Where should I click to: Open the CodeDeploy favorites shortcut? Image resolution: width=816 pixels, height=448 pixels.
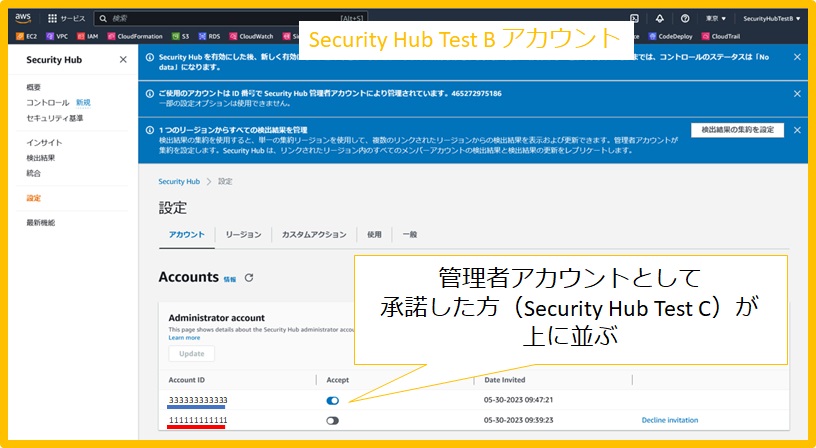click(670, 36)
